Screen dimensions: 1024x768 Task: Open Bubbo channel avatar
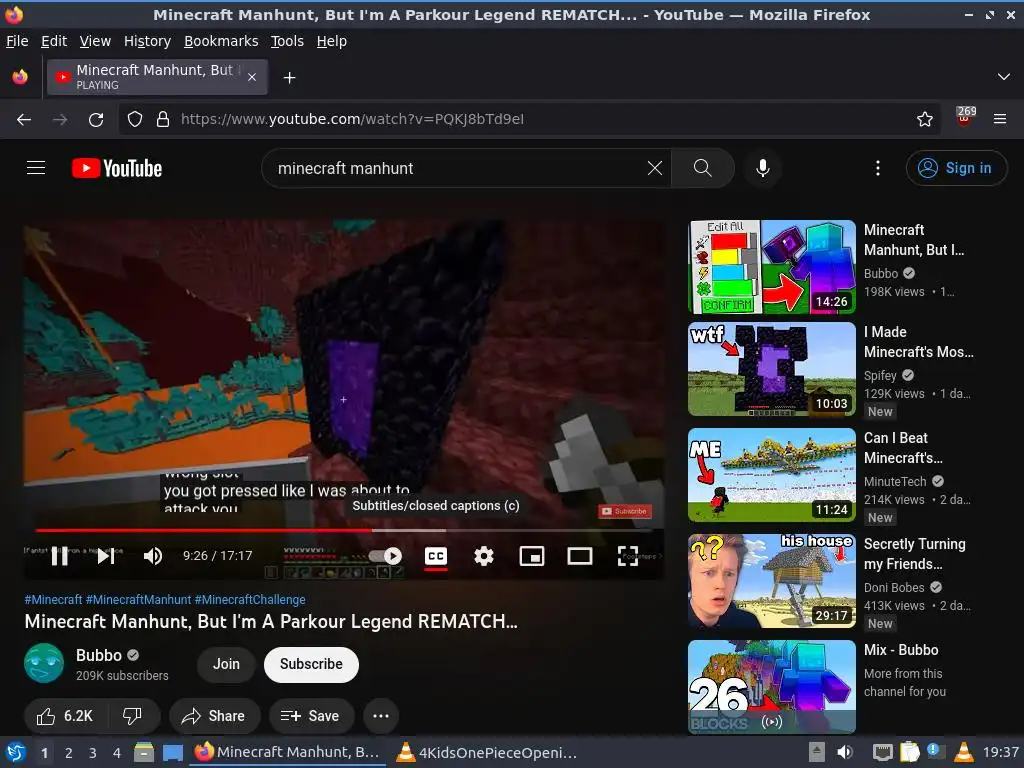44,664
